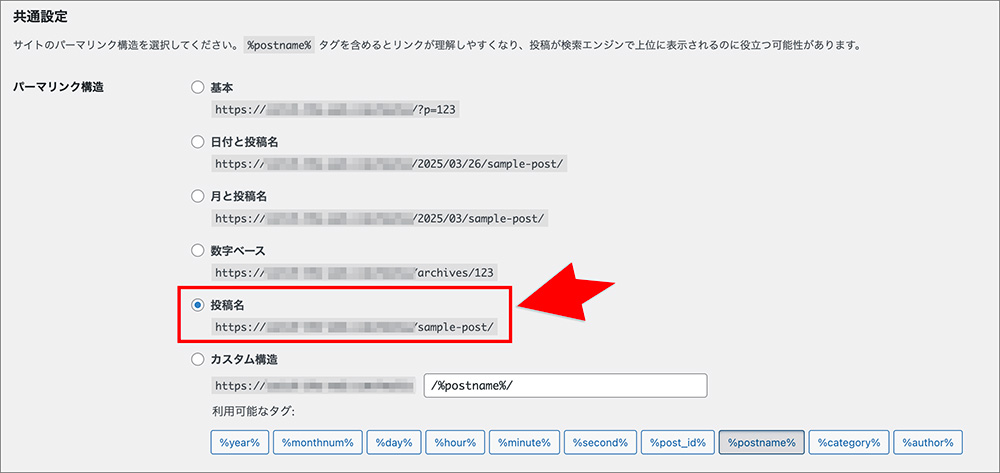Insert the %hour% tag button
Image resolution: width=1000 pixels, height=473 pixels.
(455, 442)
